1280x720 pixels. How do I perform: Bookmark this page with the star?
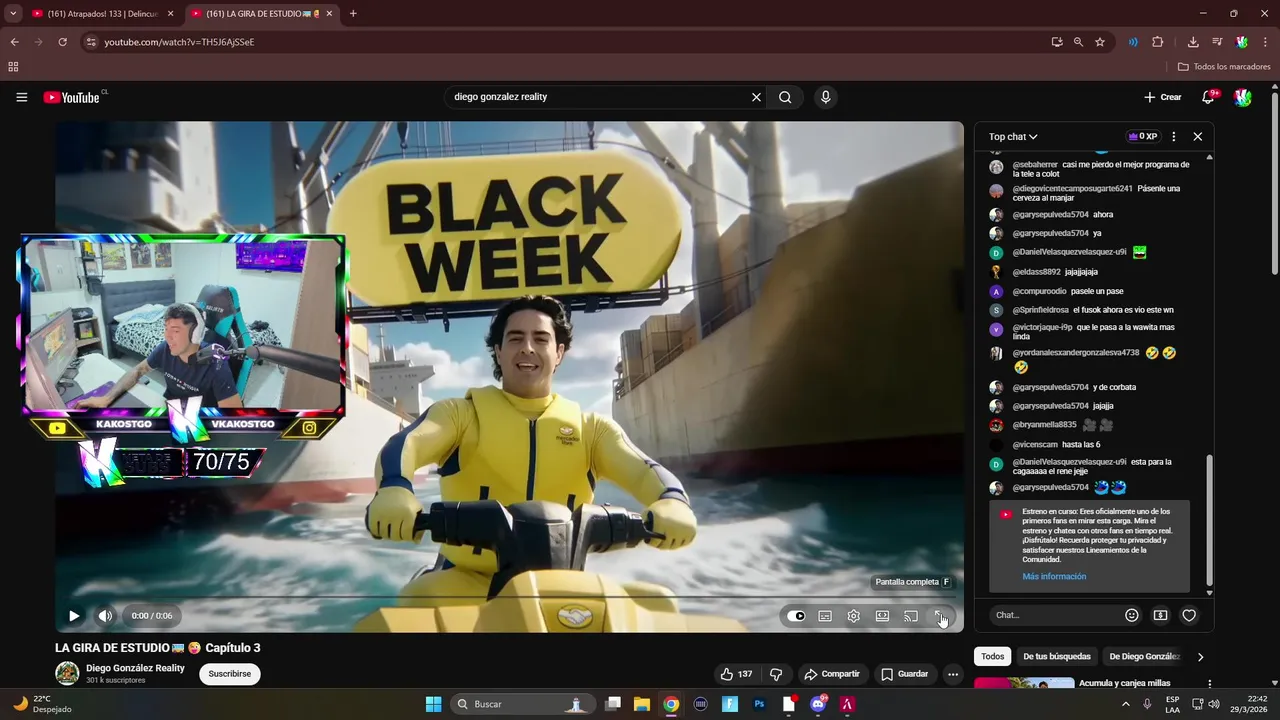pos(1100,42)
